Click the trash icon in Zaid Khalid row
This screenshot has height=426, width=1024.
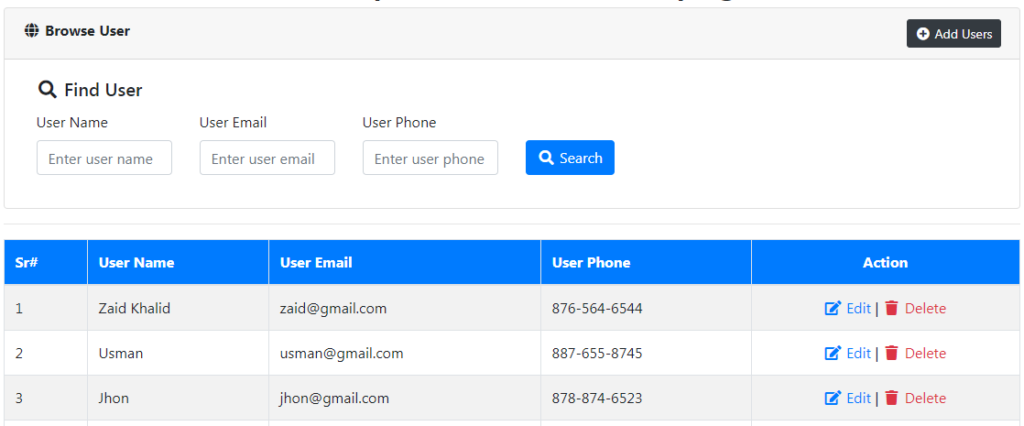point(892,308)
